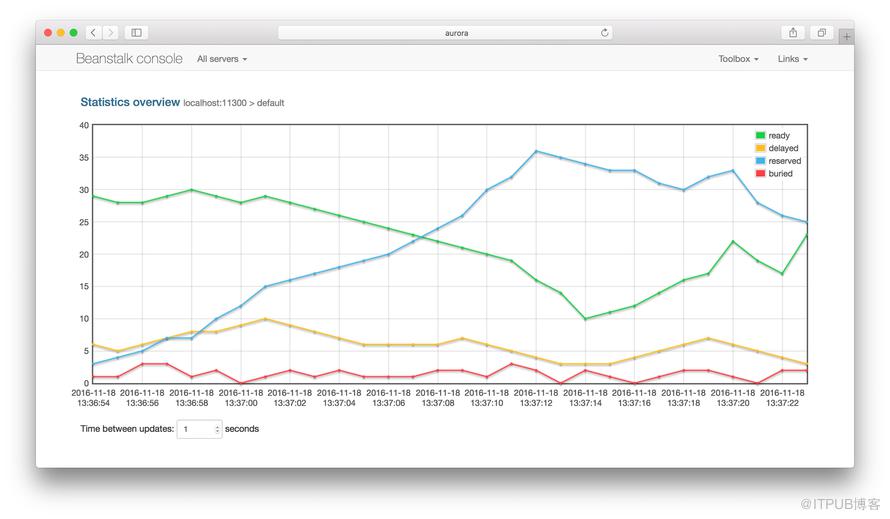Click the Statistics overview heading
Screen dimensions: 890x519
pos(130,102)
